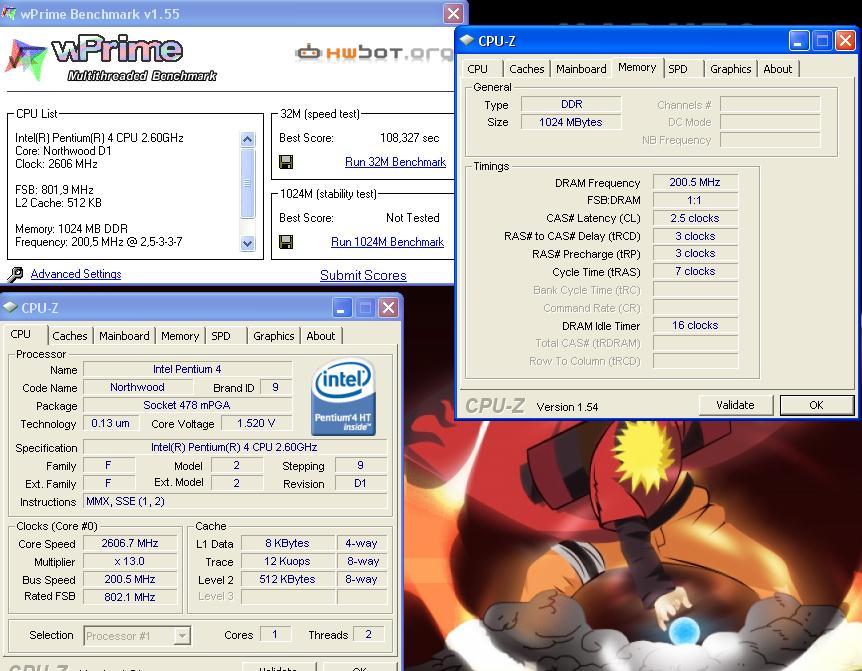The height and width of the screenshot is (671, 862).
Task: Click the save icon in 32M speed test
Action: pyautogui.click(x=286, y=162)
